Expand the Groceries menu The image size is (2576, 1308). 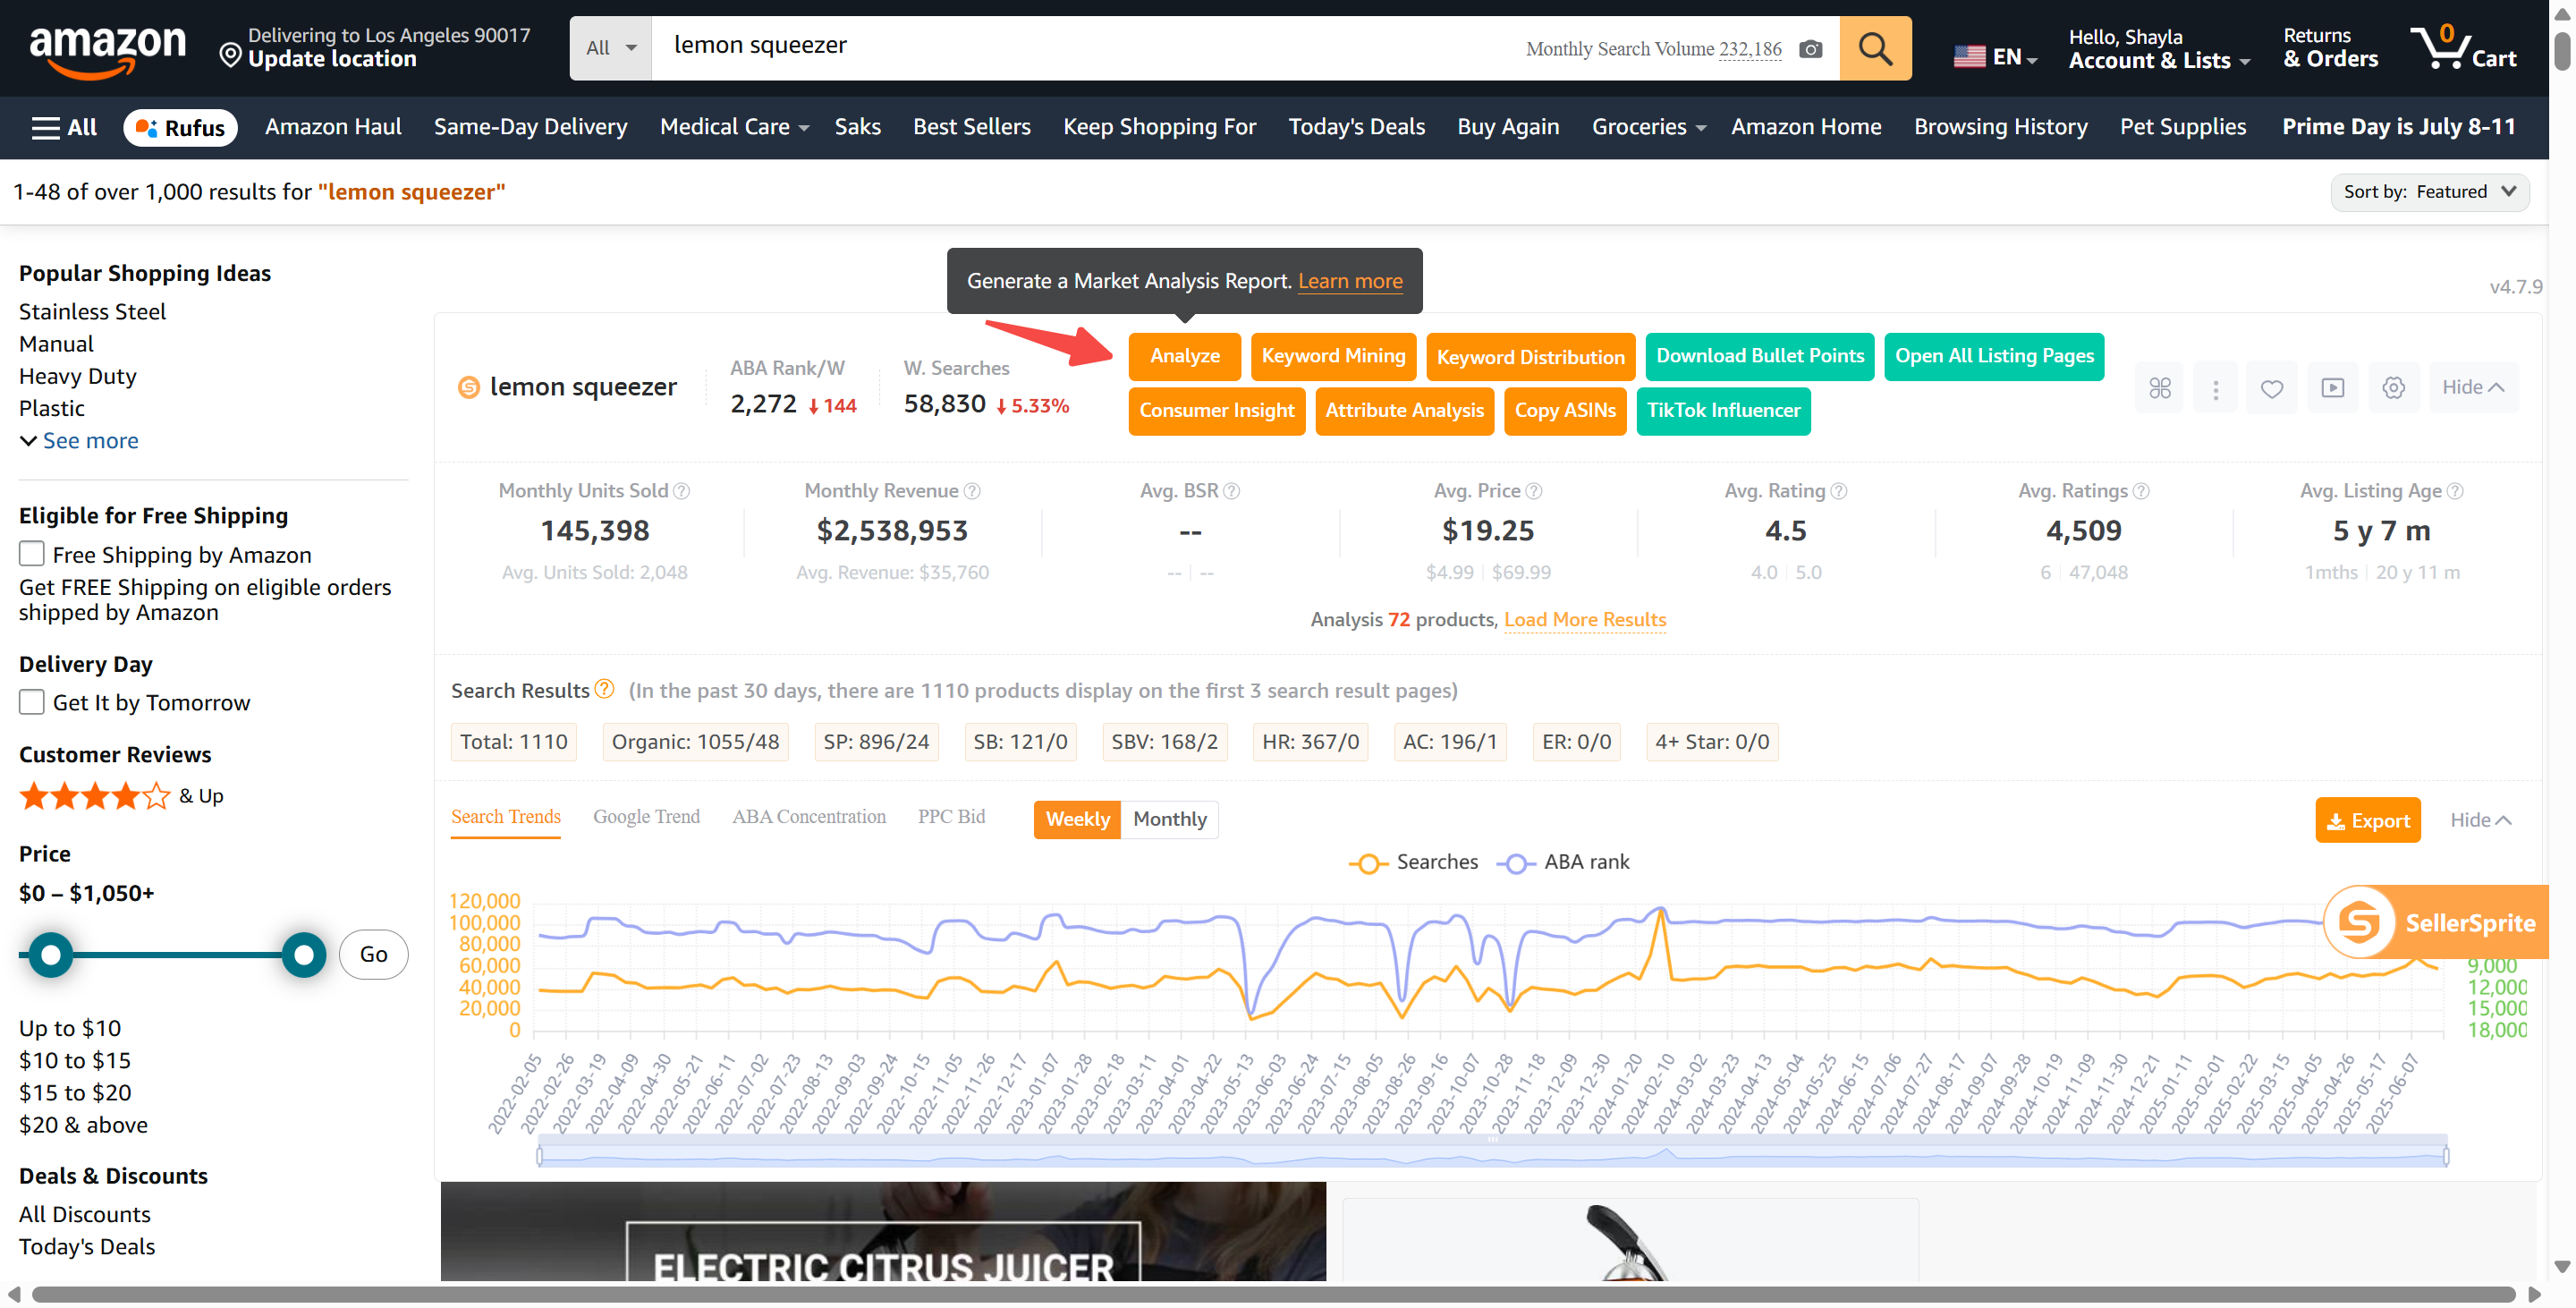click(1648, 127)
